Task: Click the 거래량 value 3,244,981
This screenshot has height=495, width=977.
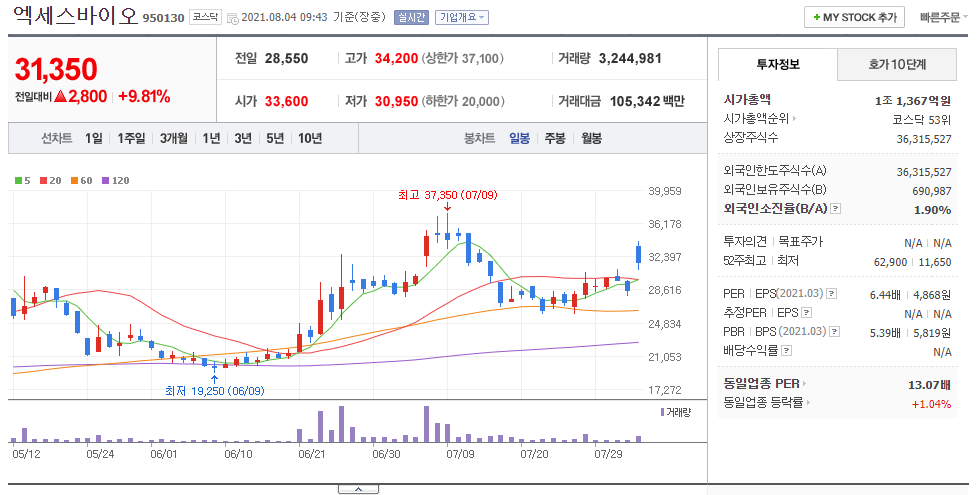Action: tap(630, 59)
